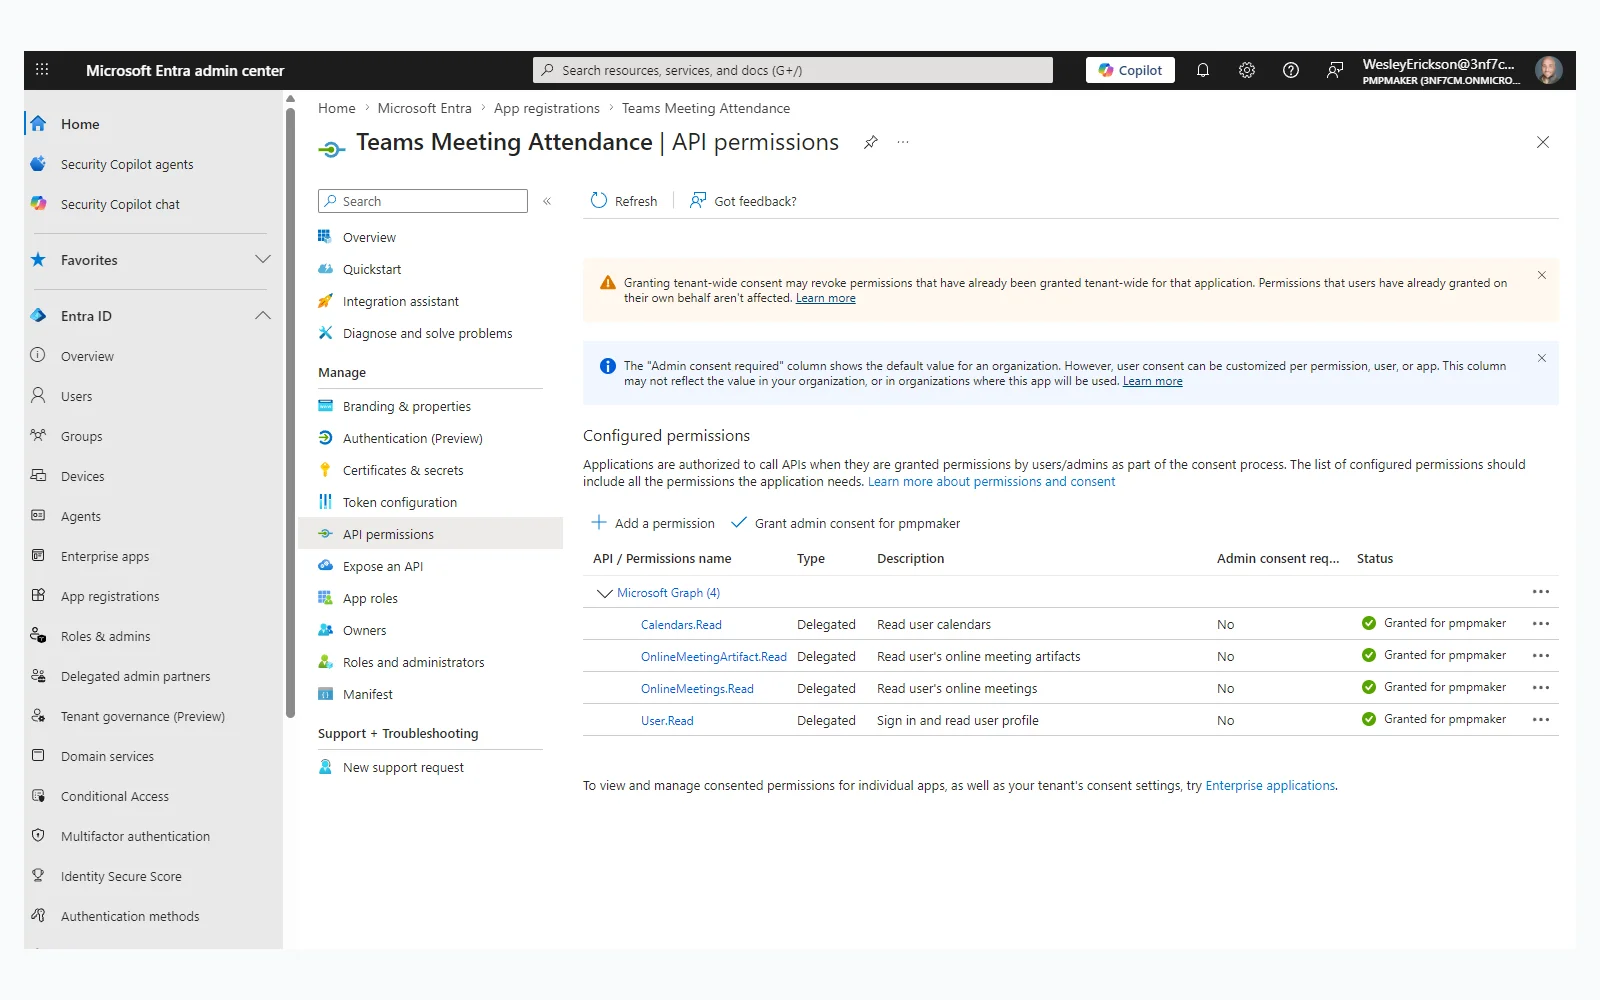
Task: Click Refresh in the command bar
Action: [x=624, y=201]
